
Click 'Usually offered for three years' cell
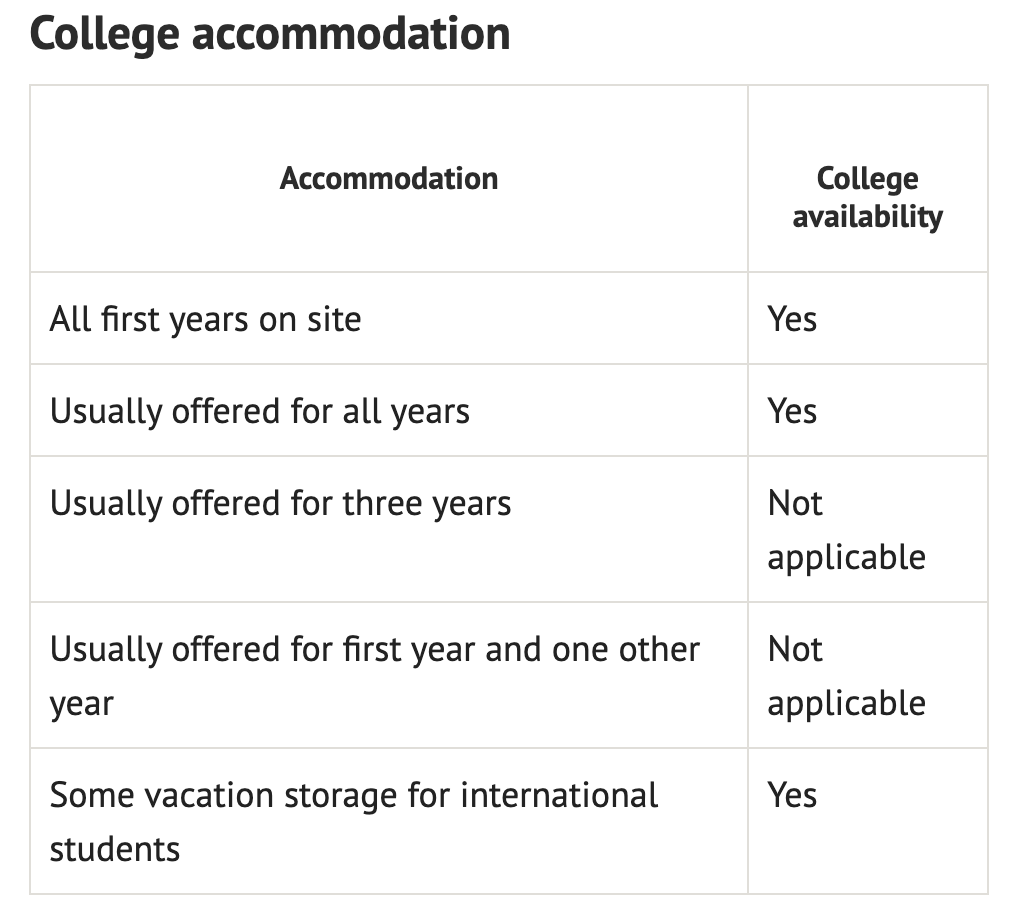[x=281, y=502]
